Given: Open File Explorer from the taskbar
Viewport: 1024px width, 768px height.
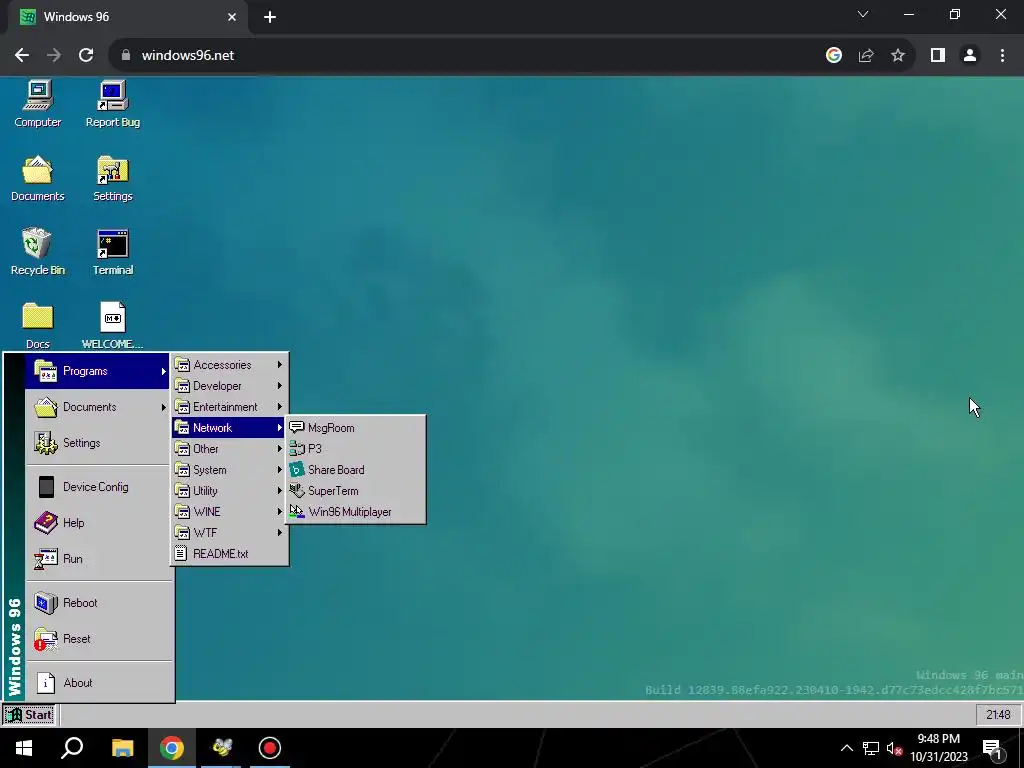Looking at the screenshot, I should tap(122, 748).
